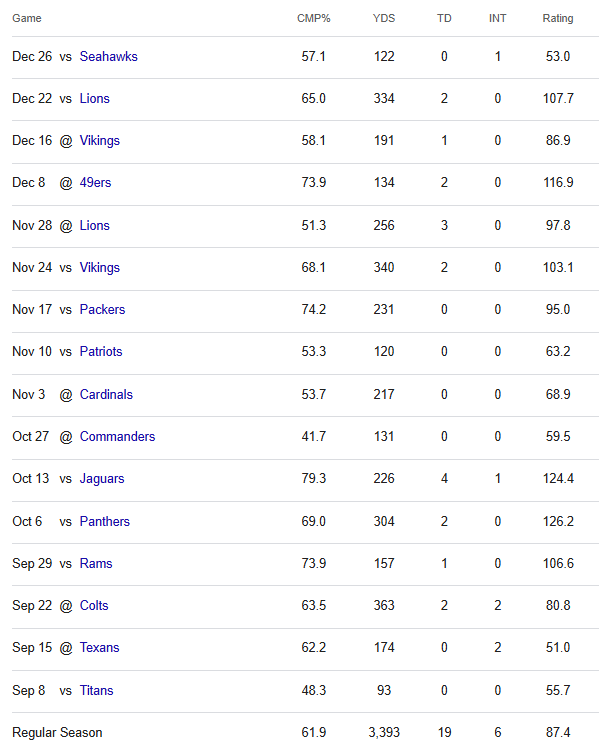Open the Titans team link

pos(96,691)
